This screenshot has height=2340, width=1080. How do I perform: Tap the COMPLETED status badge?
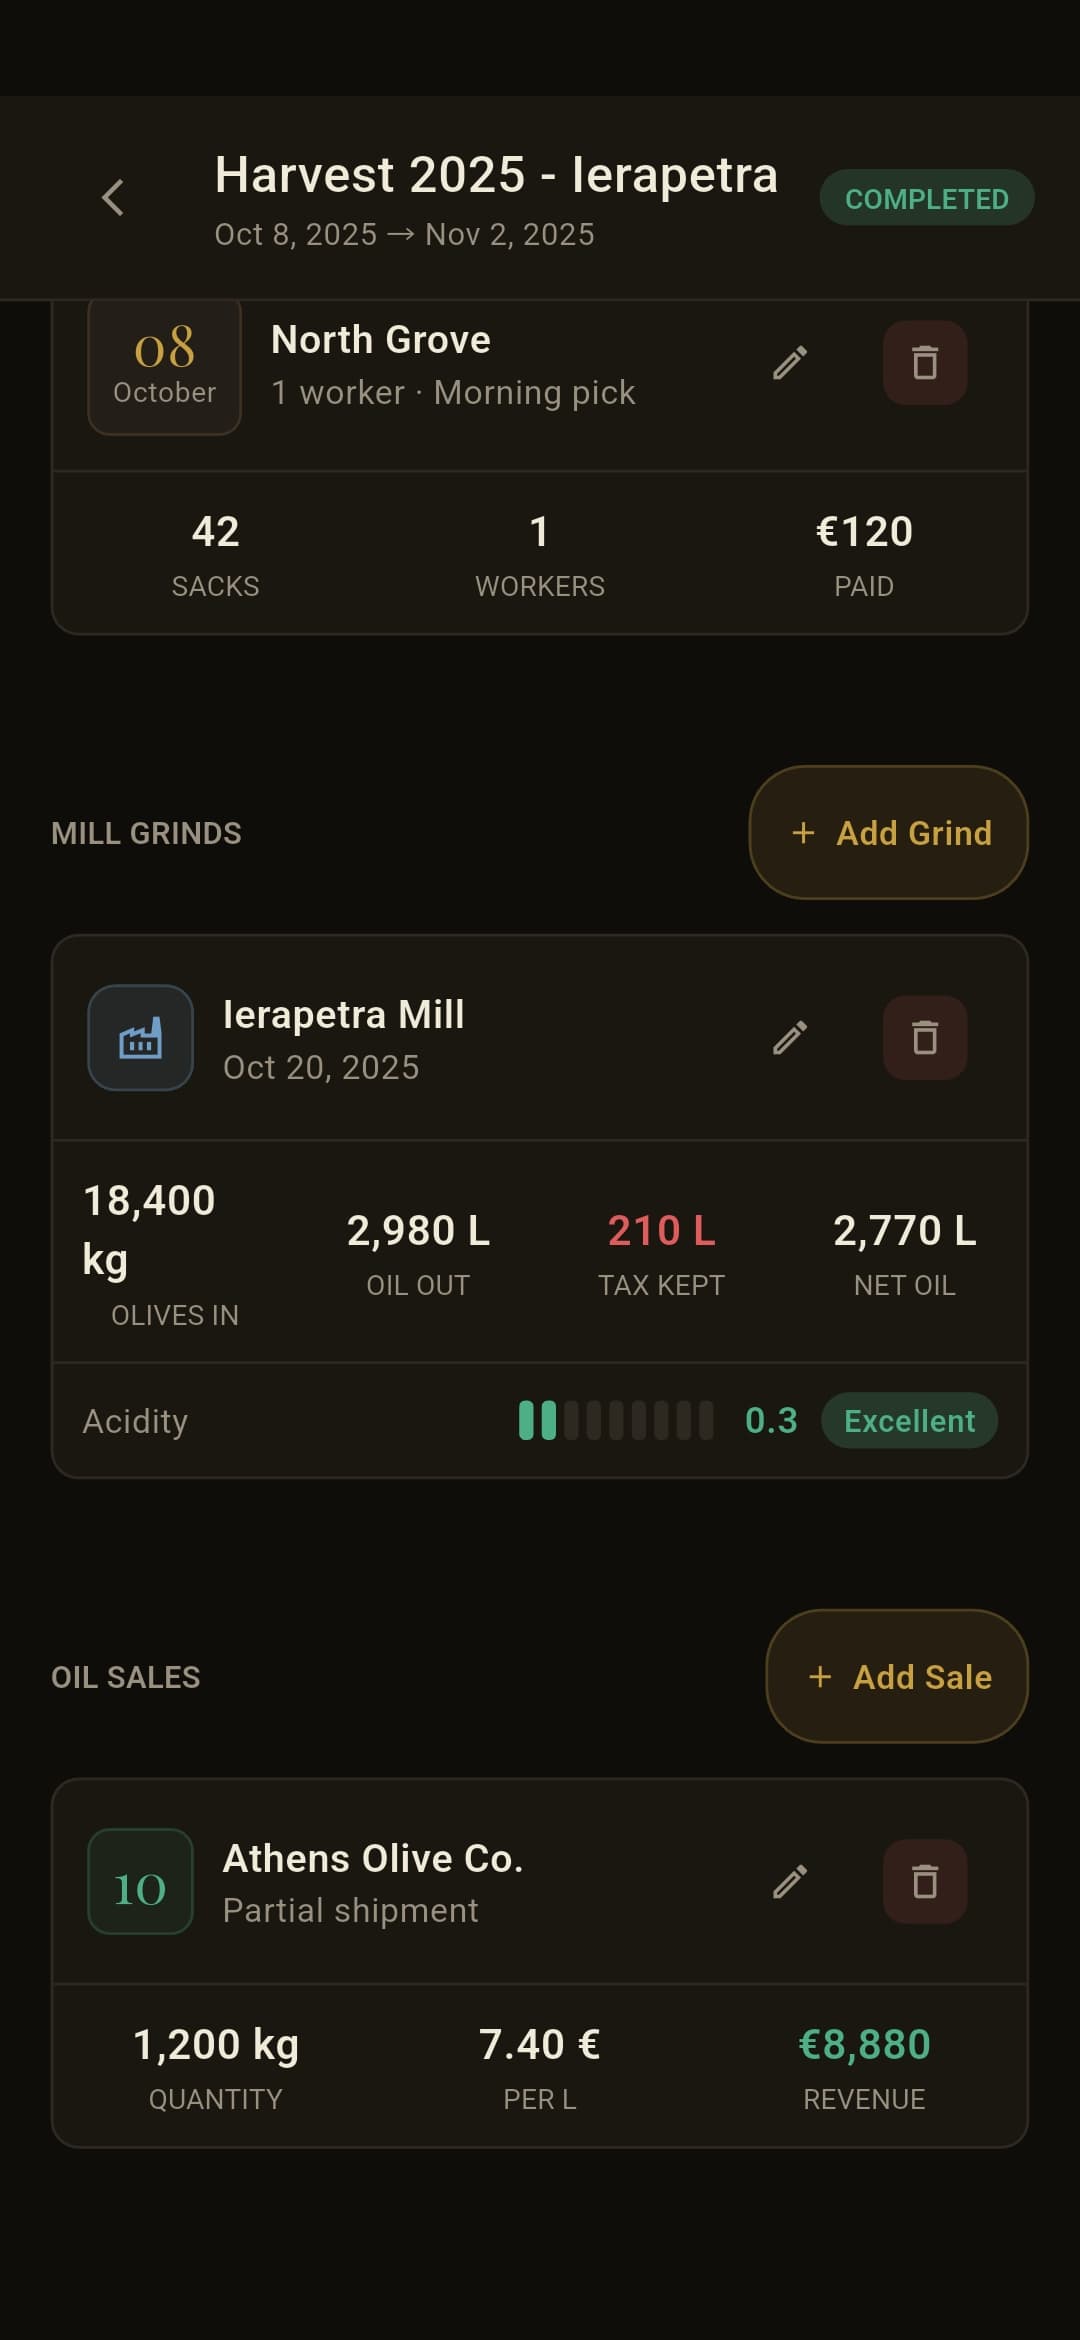(x=927, y=198)
